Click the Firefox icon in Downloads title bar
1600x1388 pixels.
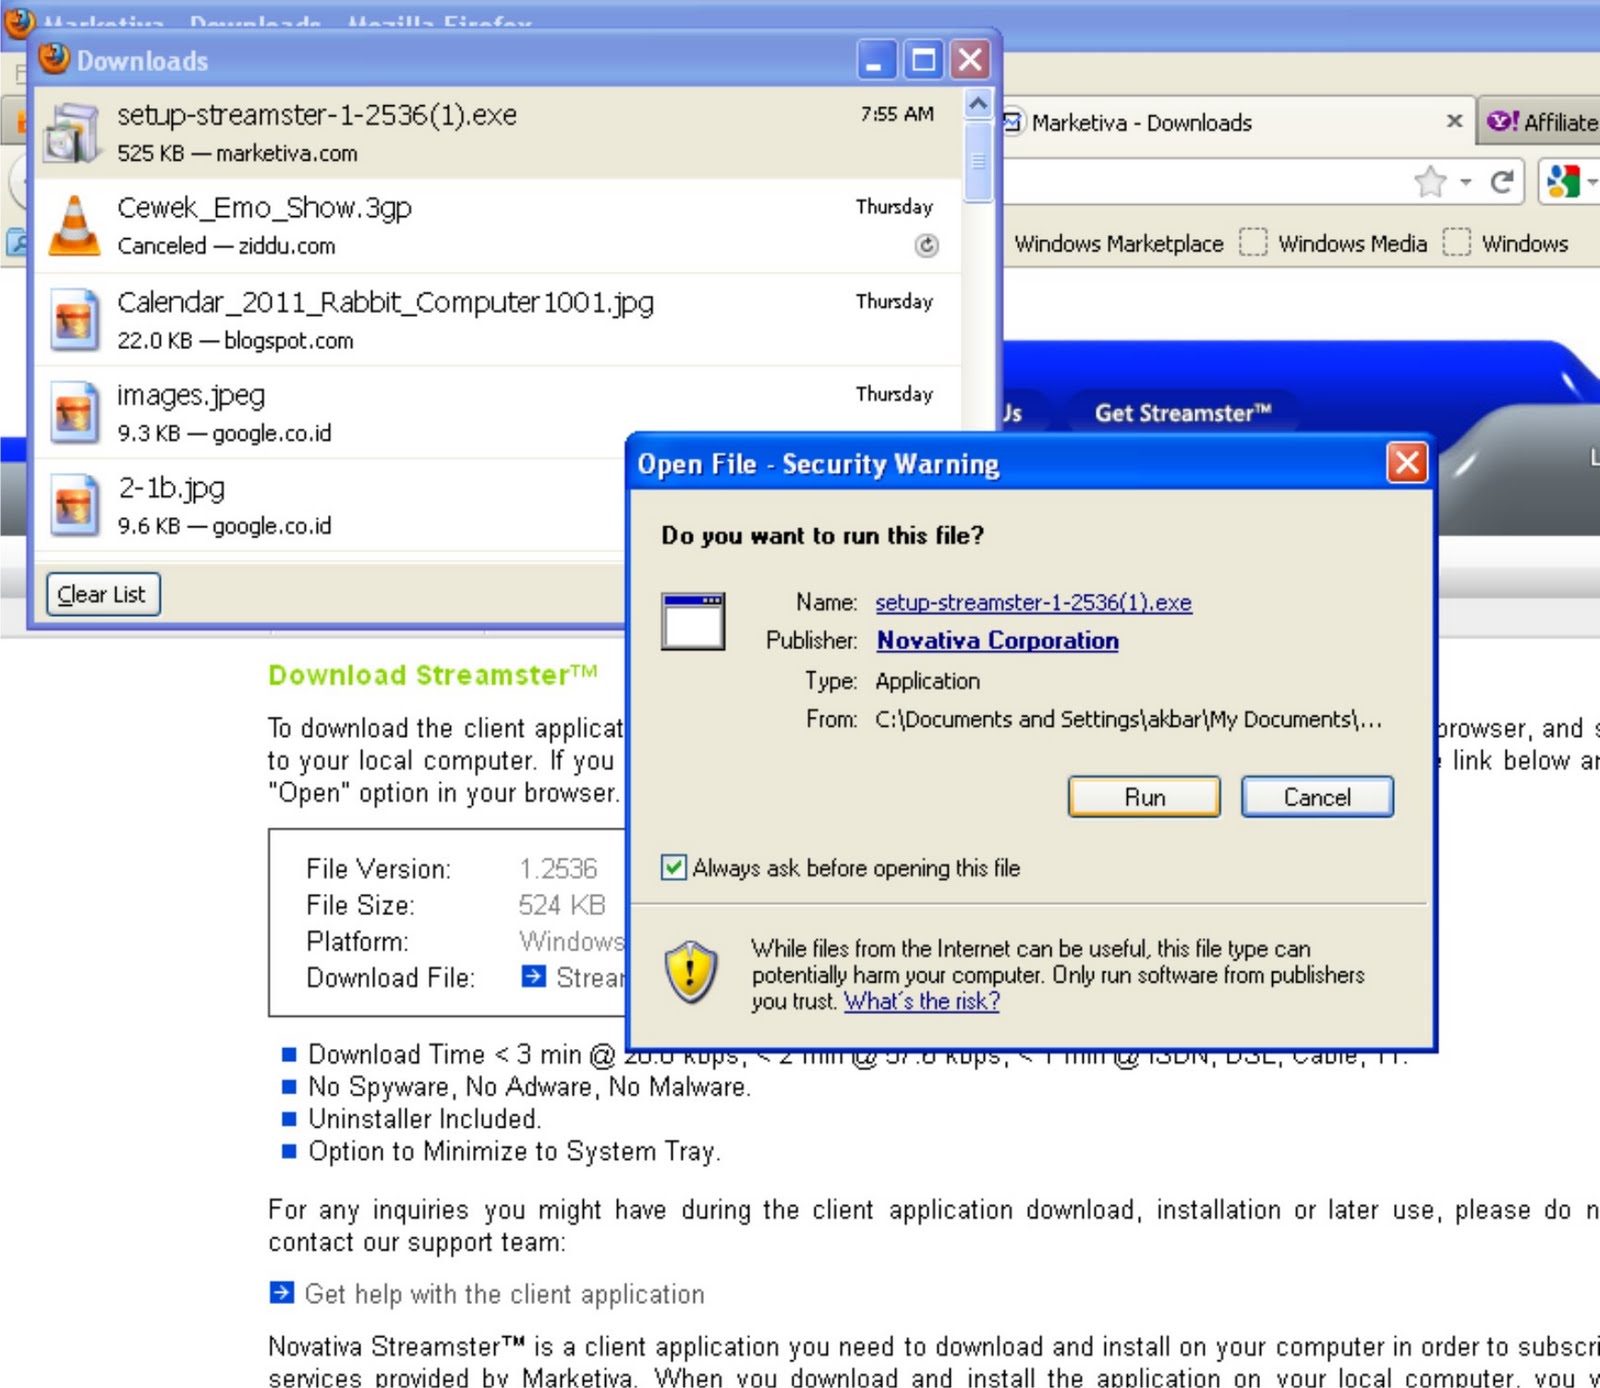pos(54,58)
